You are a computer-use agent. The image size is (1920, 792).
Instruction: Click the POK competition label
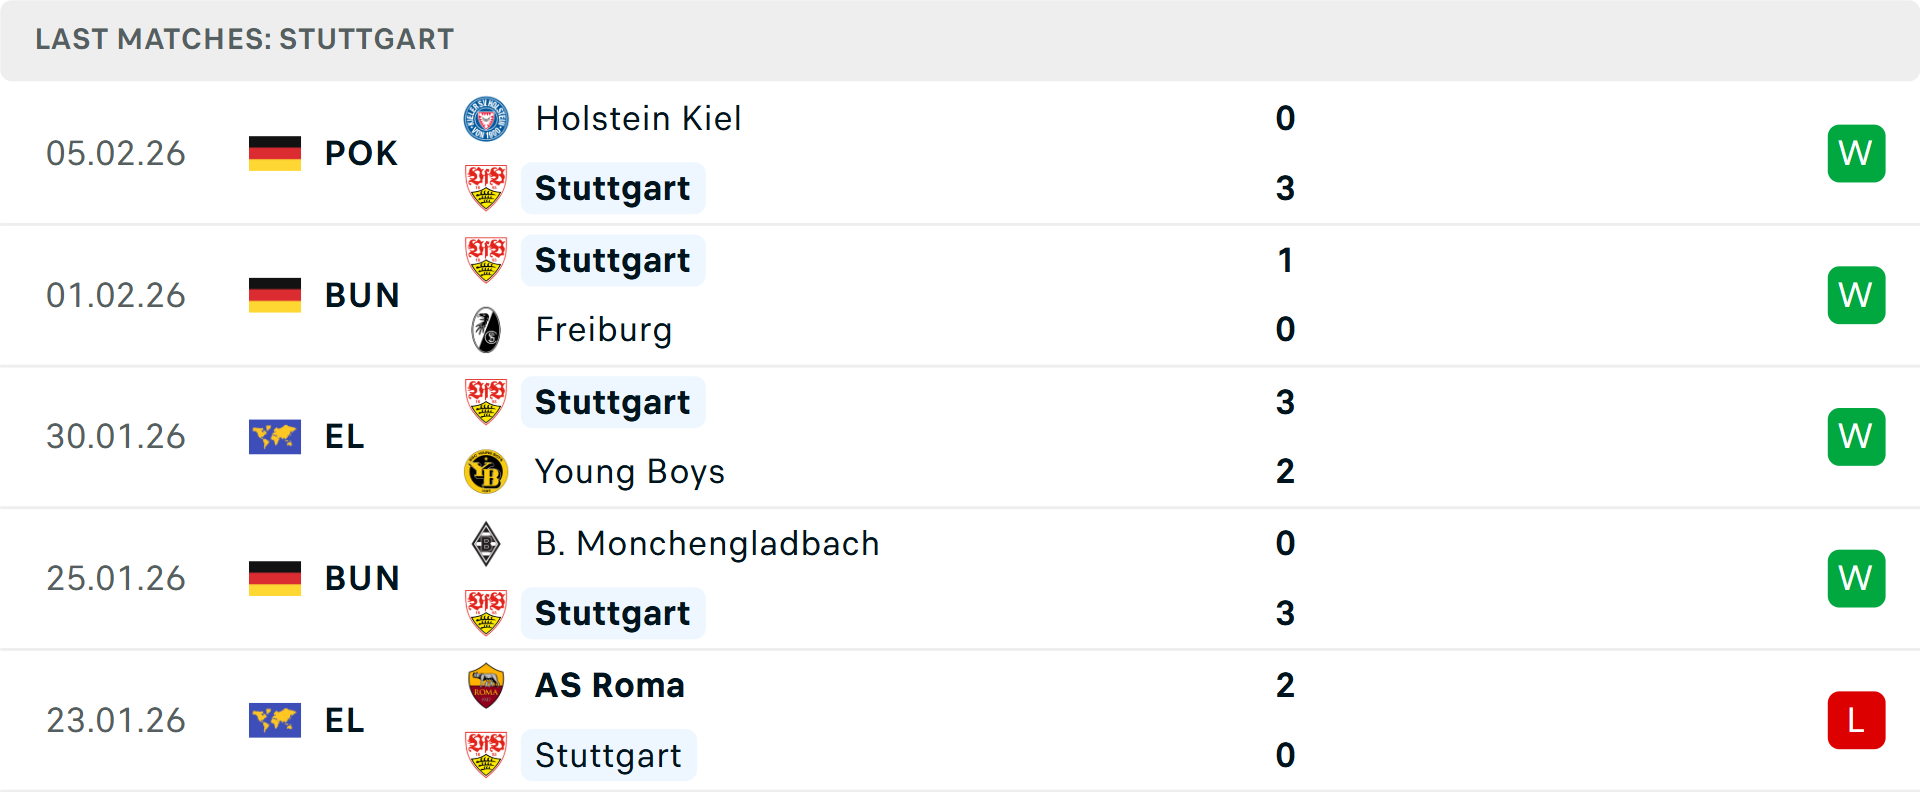pos(361,153)
